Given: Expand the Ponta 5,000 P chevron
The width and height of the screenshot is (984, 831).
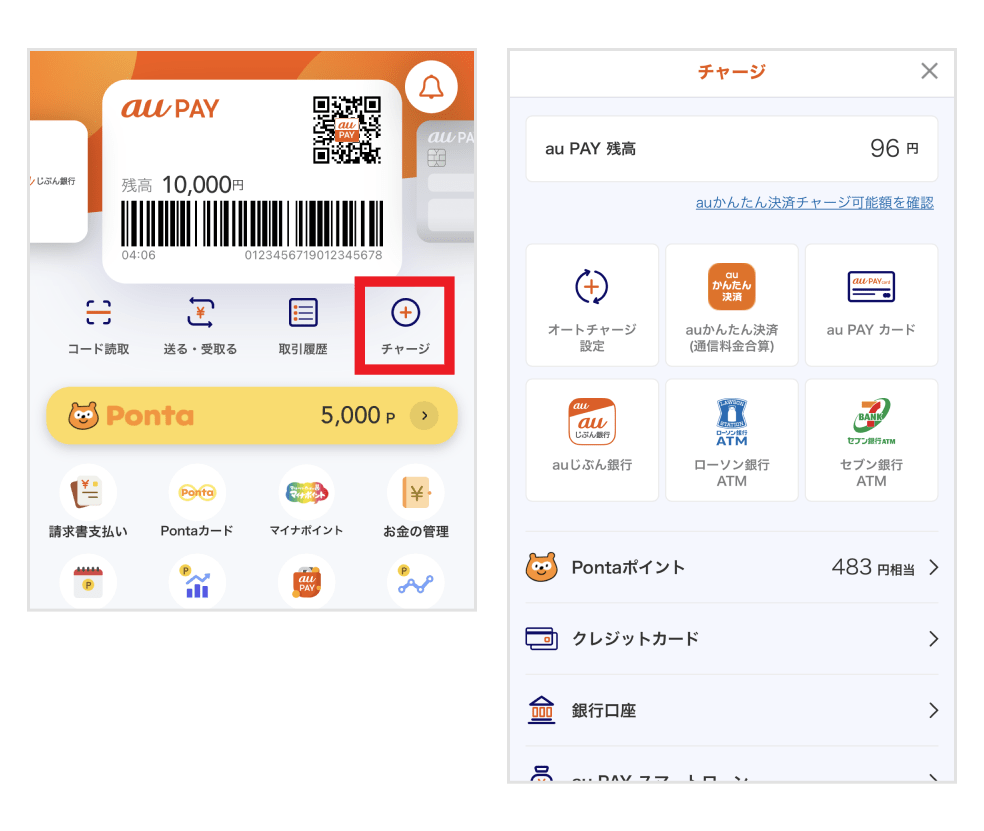Looking at the screenshot, I should tap(424, 416).
